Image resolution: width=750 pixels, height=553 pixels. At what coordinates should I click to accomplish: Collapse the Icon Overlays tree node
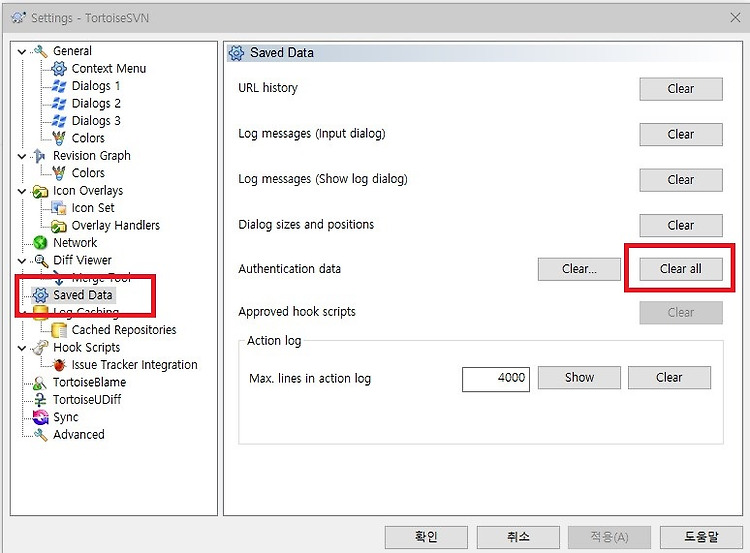click(22, 191)
